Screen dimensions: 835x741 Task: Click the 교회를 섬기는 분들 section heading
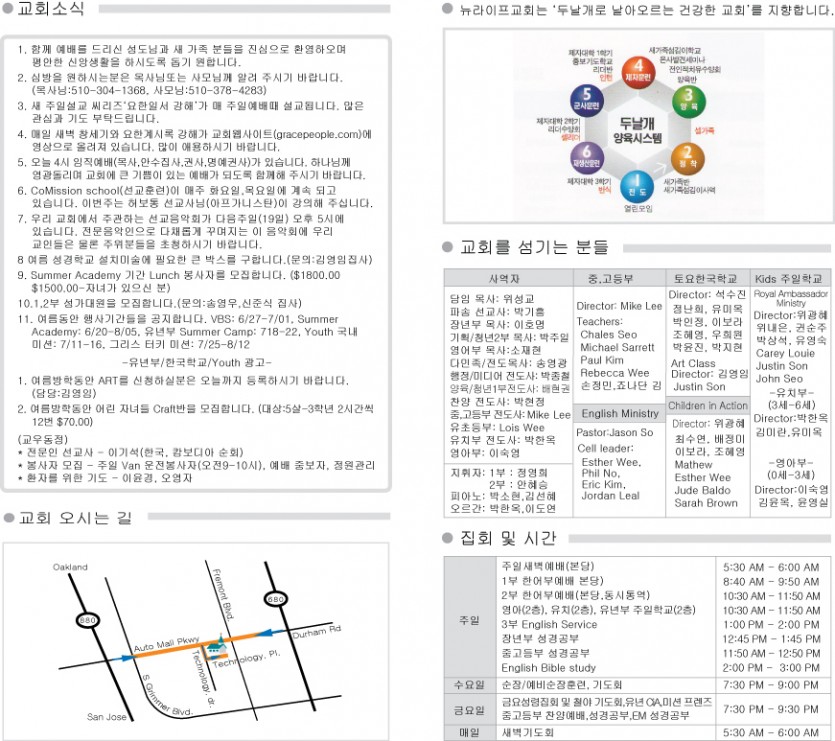click(534, 247)
